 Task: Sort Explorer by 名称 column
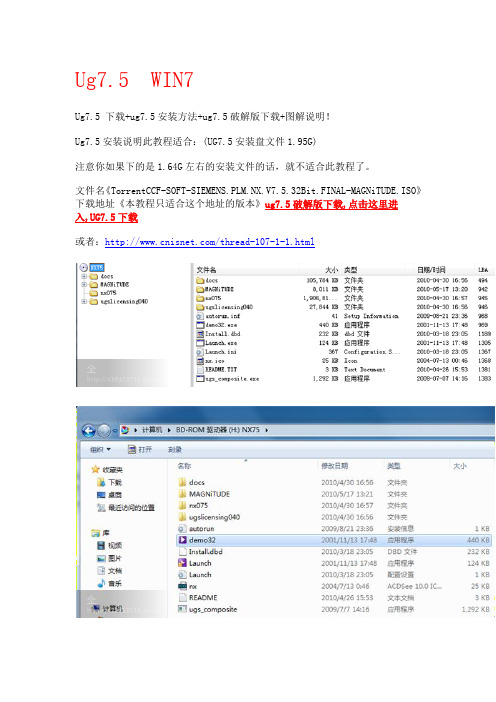pyautogui.click(x=184, y=466)
